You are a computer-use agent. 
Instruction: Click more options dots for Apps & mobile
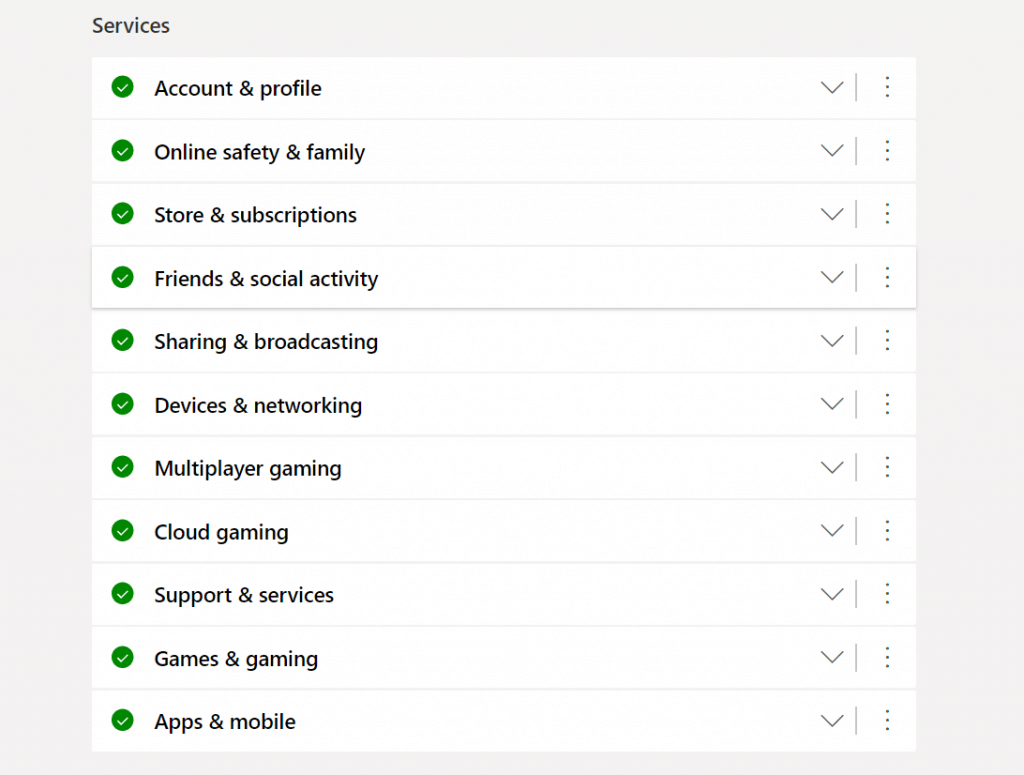click(886, 721)
